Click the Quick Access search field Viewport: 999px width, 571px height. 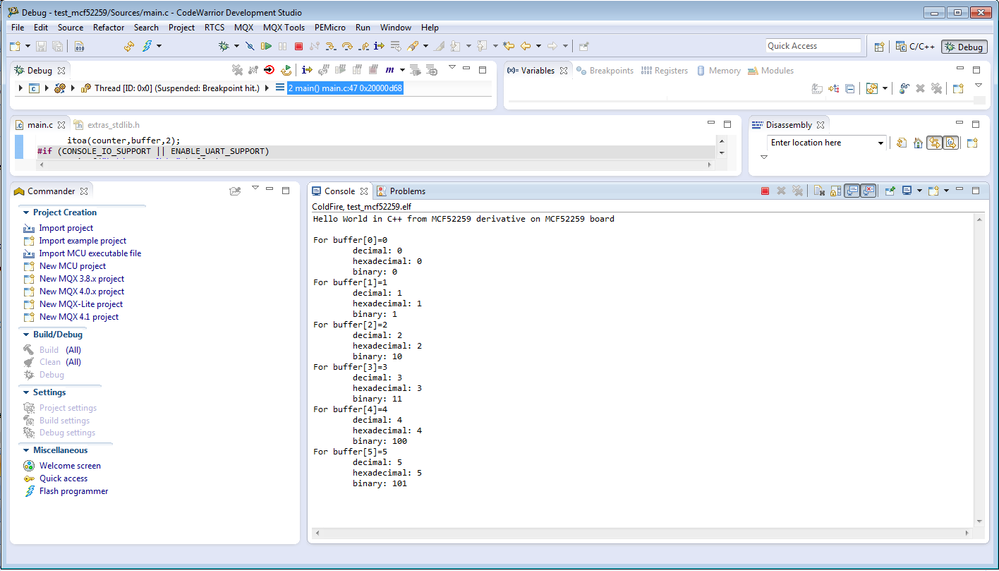(x=813, y=46)
